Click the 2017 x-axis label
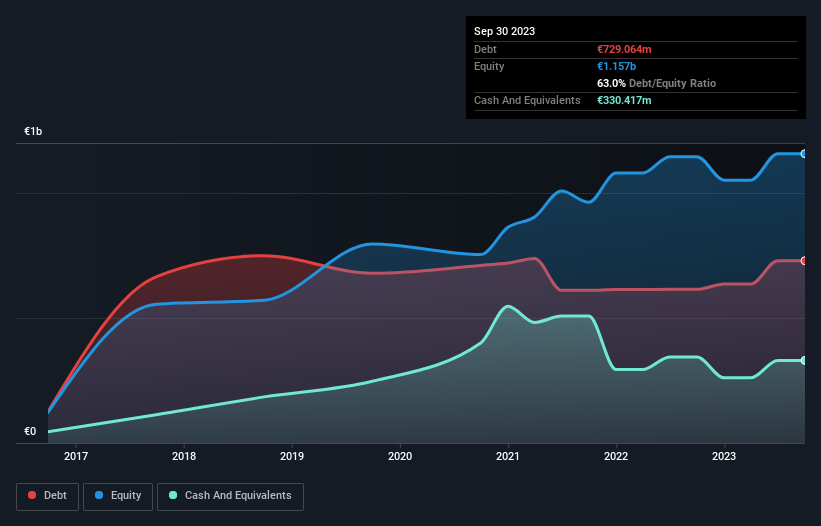This screenshot has height=526, width=821. pyautogui.click(x=76, y=456)
